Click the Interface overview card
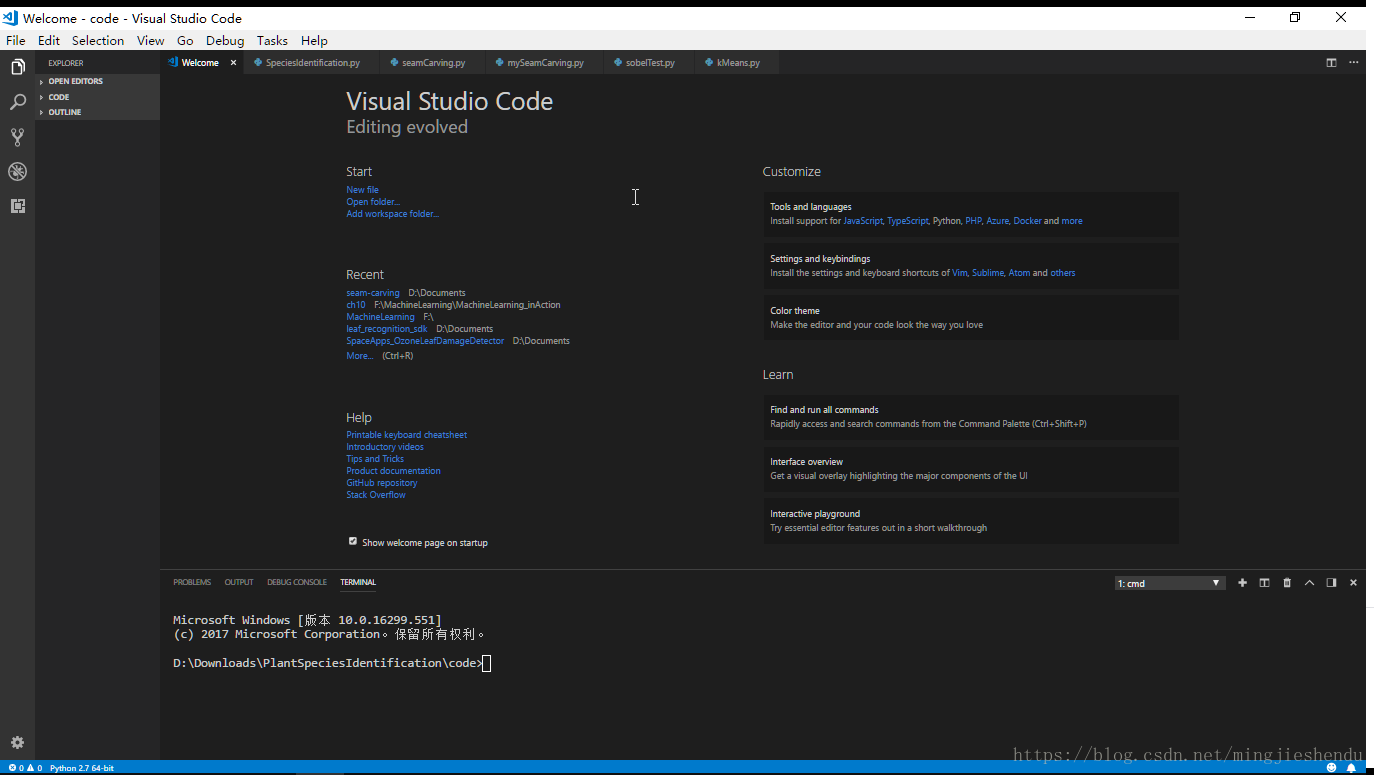Screen dimensions: 1374x775 970,469
